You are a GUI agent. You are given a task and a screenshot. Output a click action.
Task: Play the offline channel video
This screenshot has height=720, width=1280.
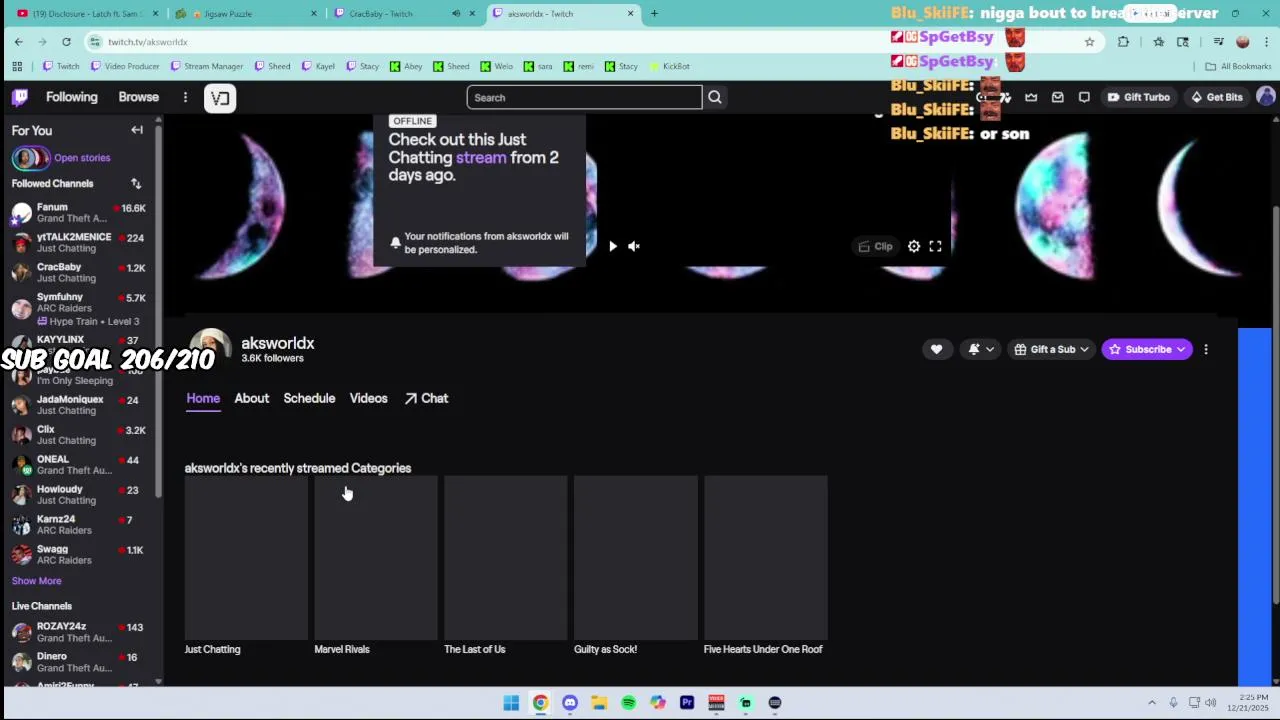[x=612, y=246]
